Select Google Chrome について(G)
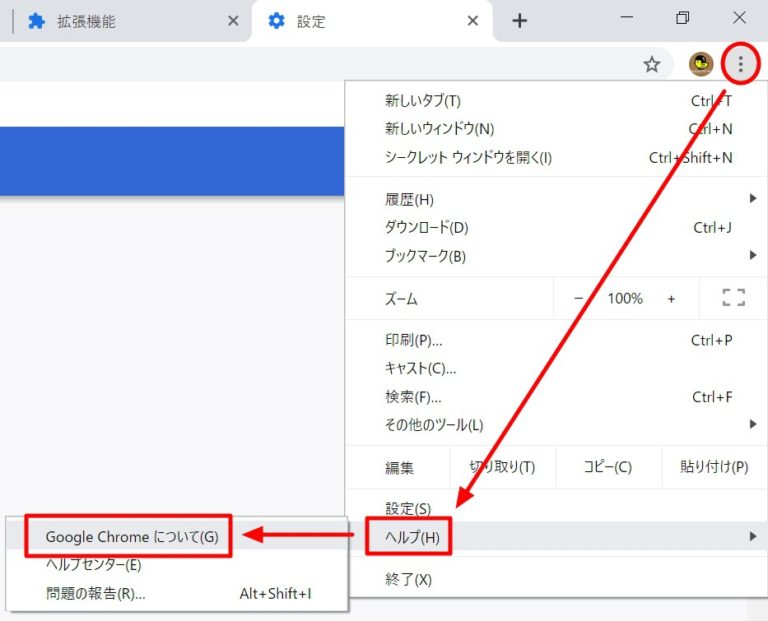Screen dimensions: 768x621 pos(131,537)
